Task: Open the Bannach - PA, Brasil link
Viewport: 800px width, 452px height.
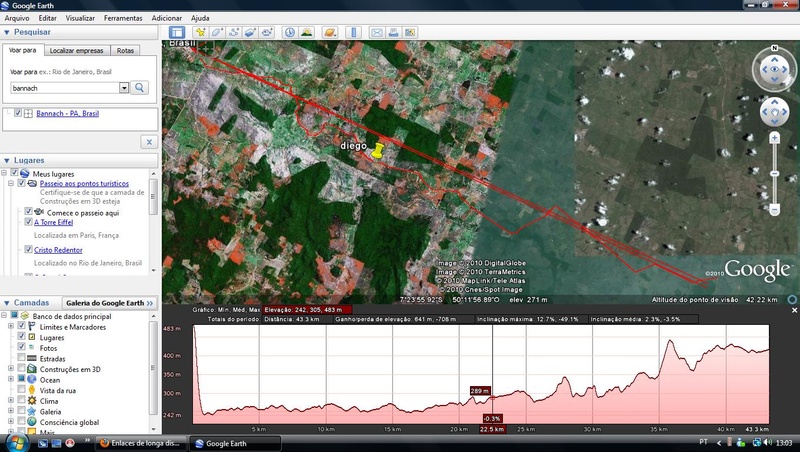Action: point(67,113)
